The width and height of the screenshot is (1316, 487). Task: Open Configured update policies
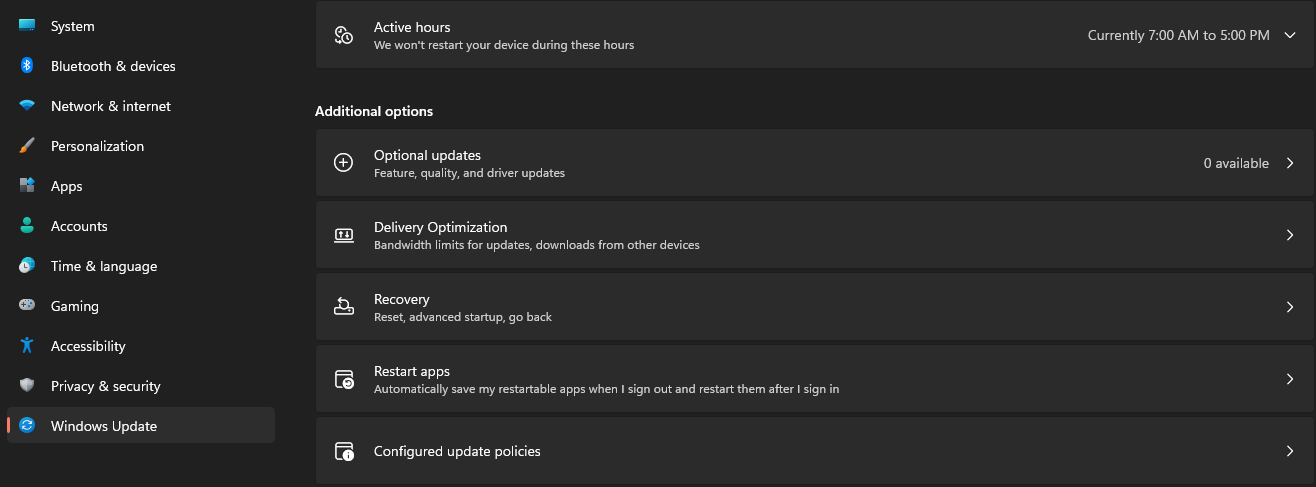[x=457, y=451]
